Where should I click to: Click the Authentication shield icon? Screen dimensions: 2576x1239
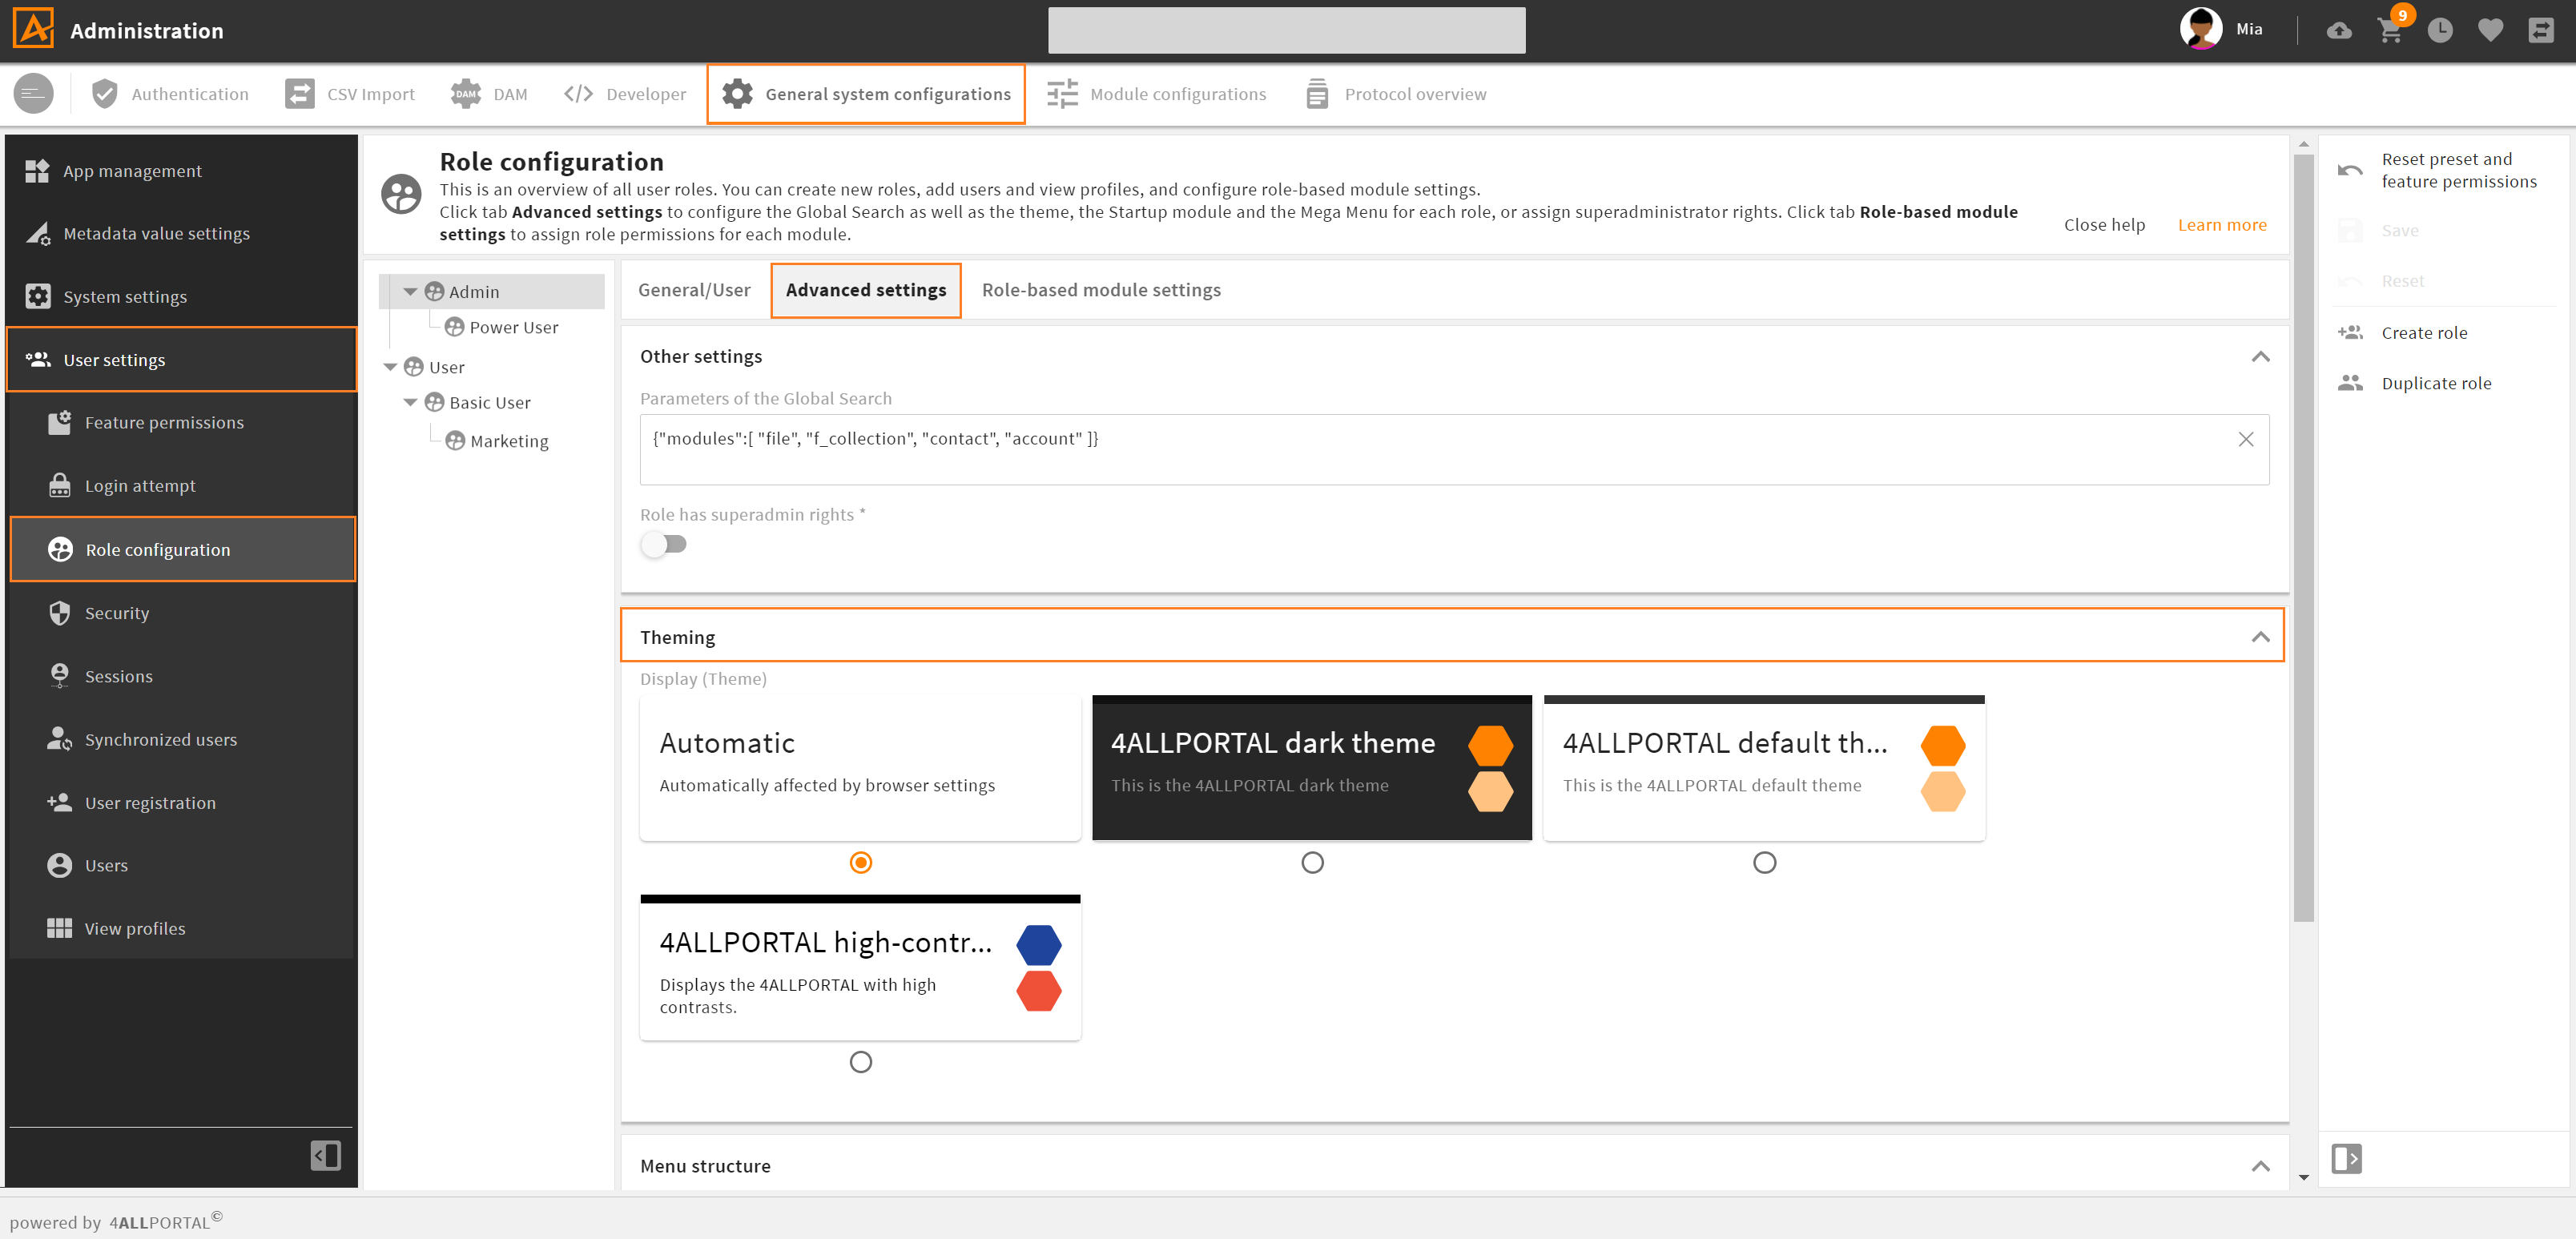click(x=104, y=94)
